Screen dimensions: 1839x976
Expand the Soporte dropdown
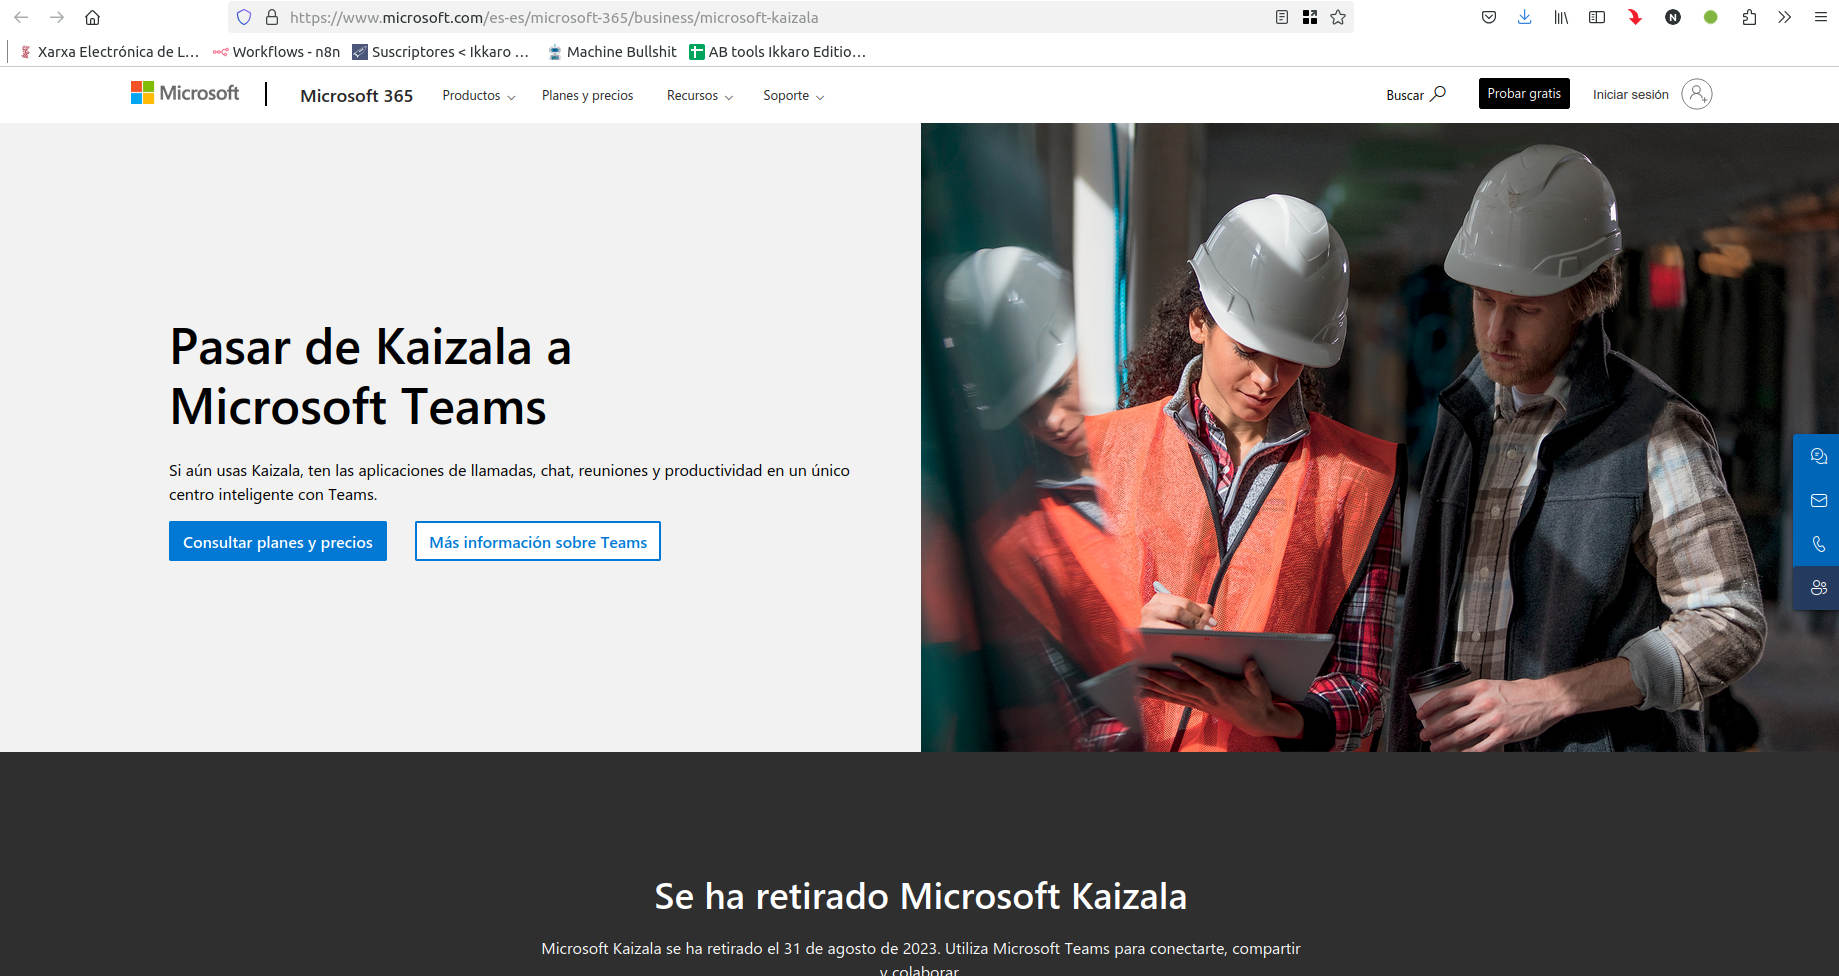click(x=792, y=95)
